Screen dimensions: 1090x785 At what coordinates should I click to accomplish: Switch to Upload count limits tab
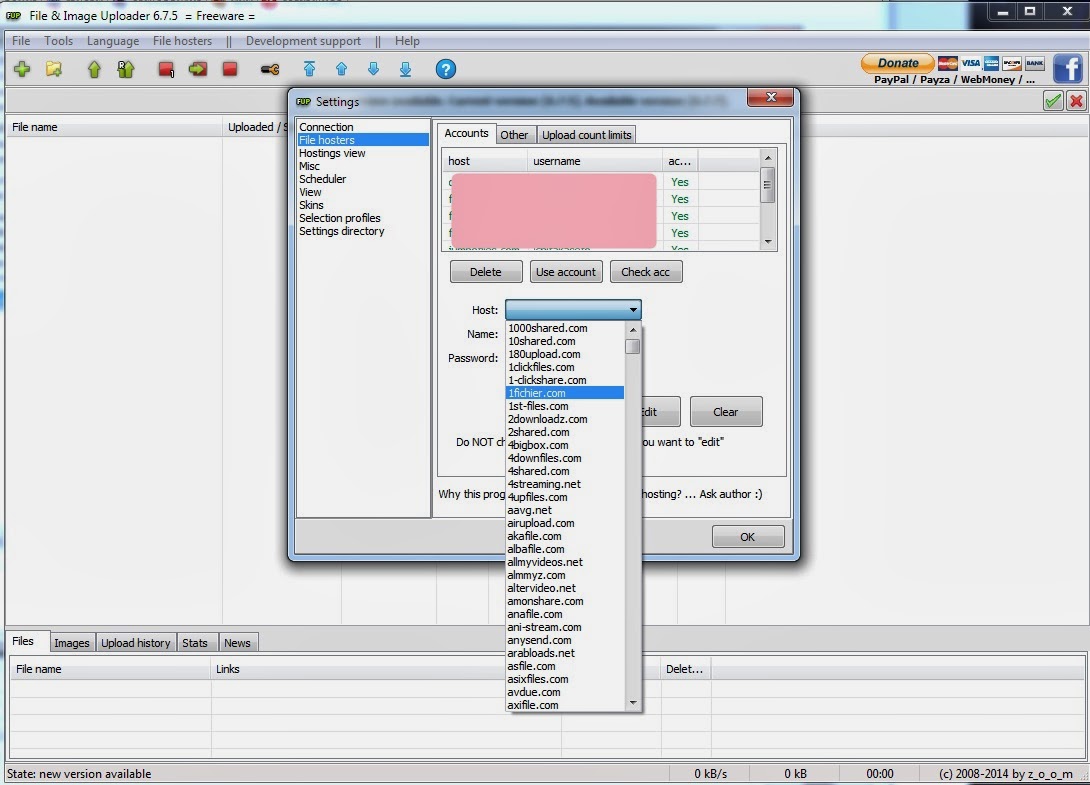point(587,135)
